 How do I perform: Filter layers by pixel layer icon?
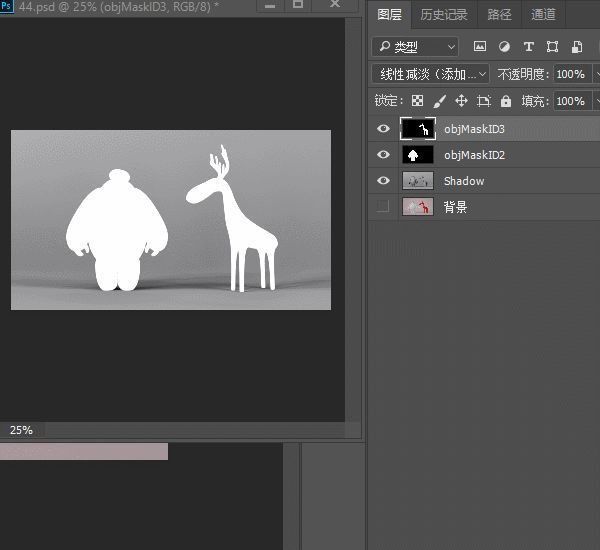[479, 47]
